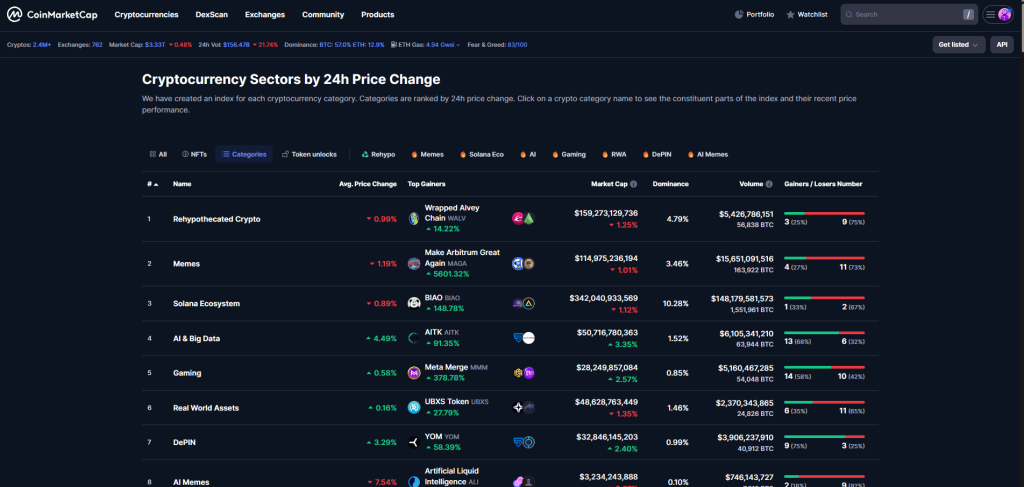Viewport: 1024px width, 487px height.
Task: Click the API button
Action: tap(1002, 44)
